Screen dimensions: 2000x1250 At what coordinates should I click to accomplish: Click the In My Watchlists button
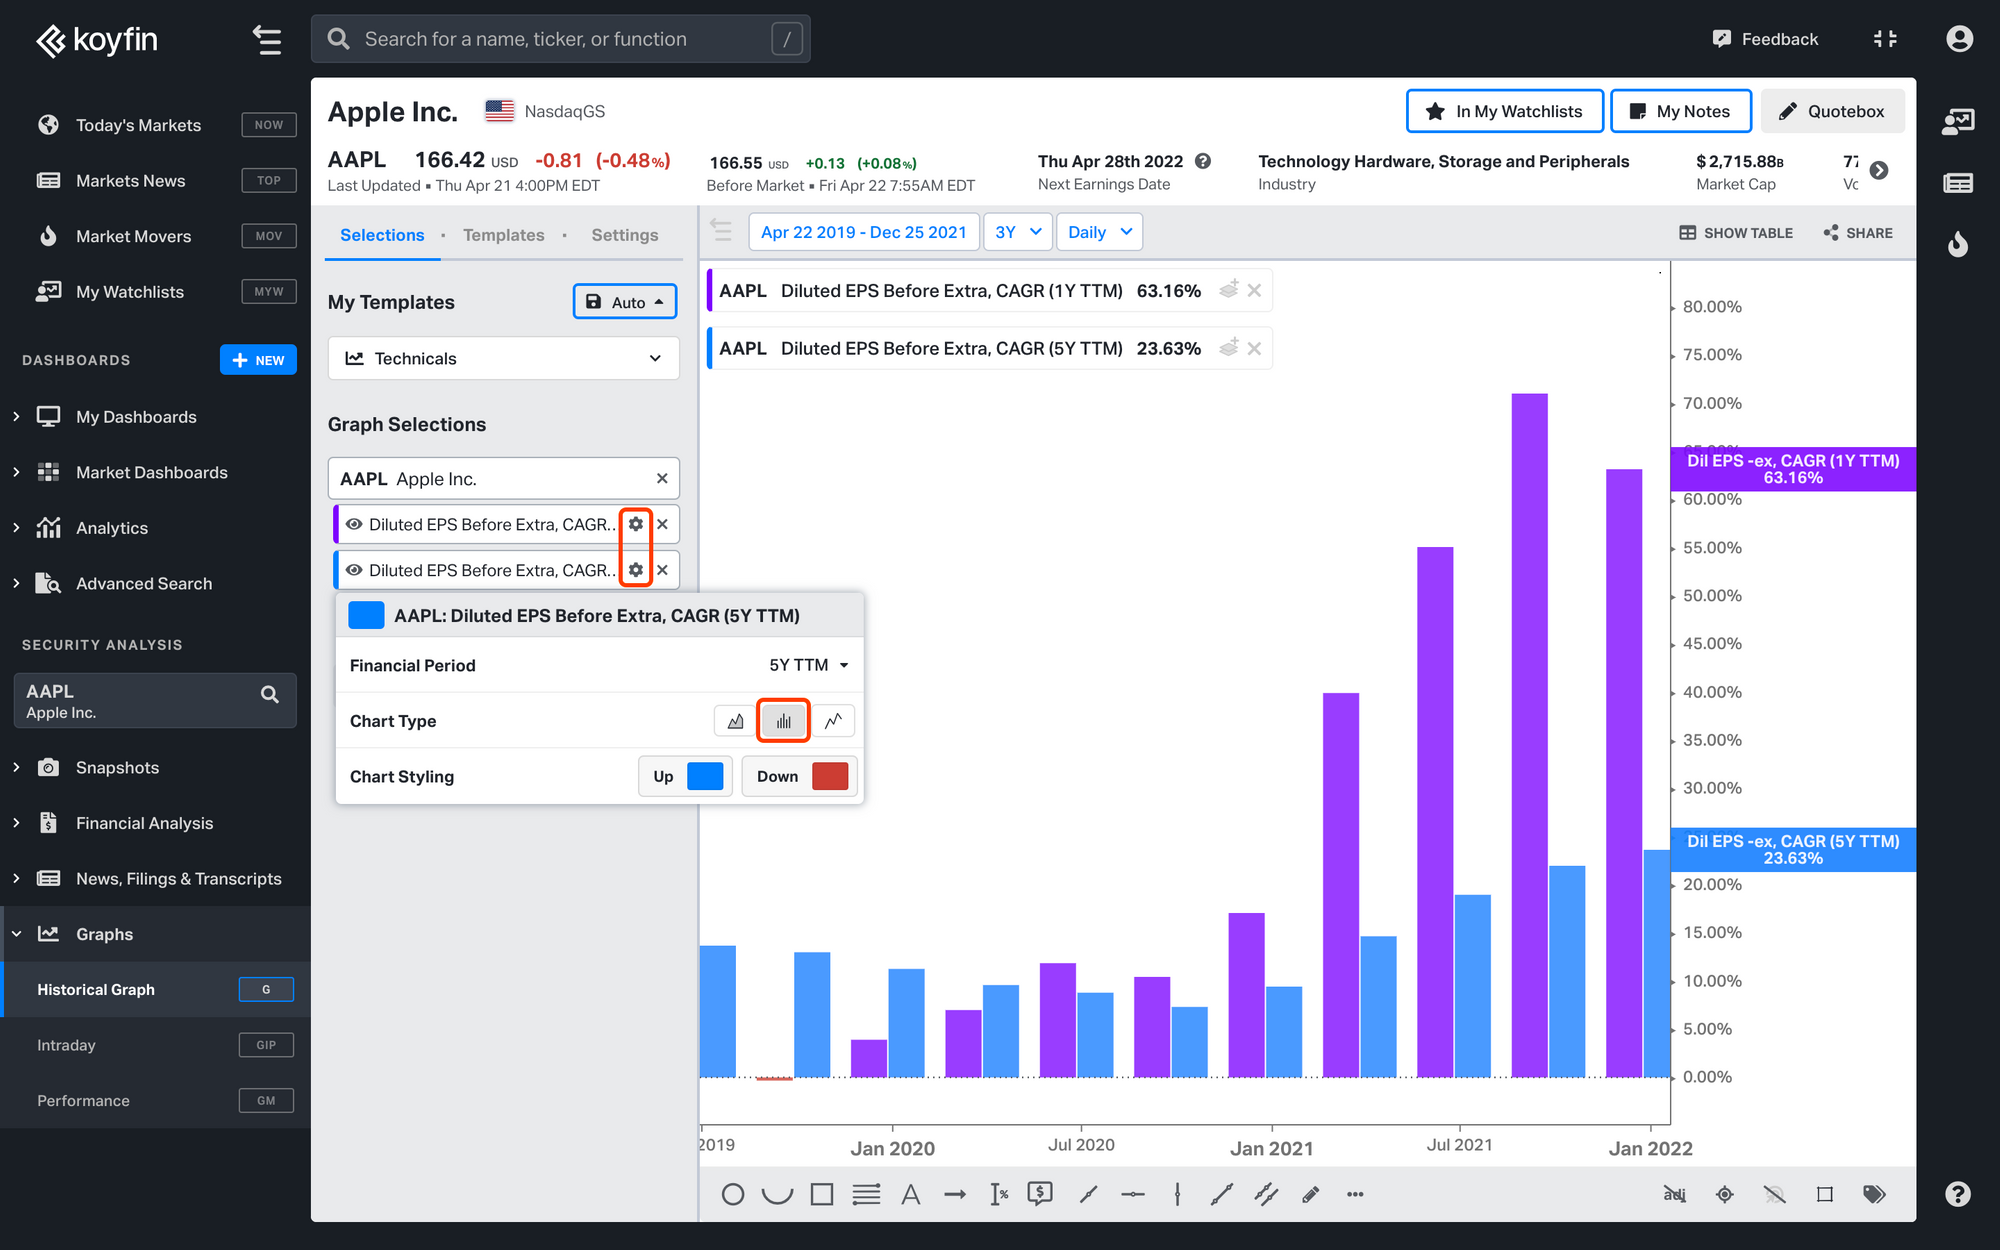(x=1505, y=111)
